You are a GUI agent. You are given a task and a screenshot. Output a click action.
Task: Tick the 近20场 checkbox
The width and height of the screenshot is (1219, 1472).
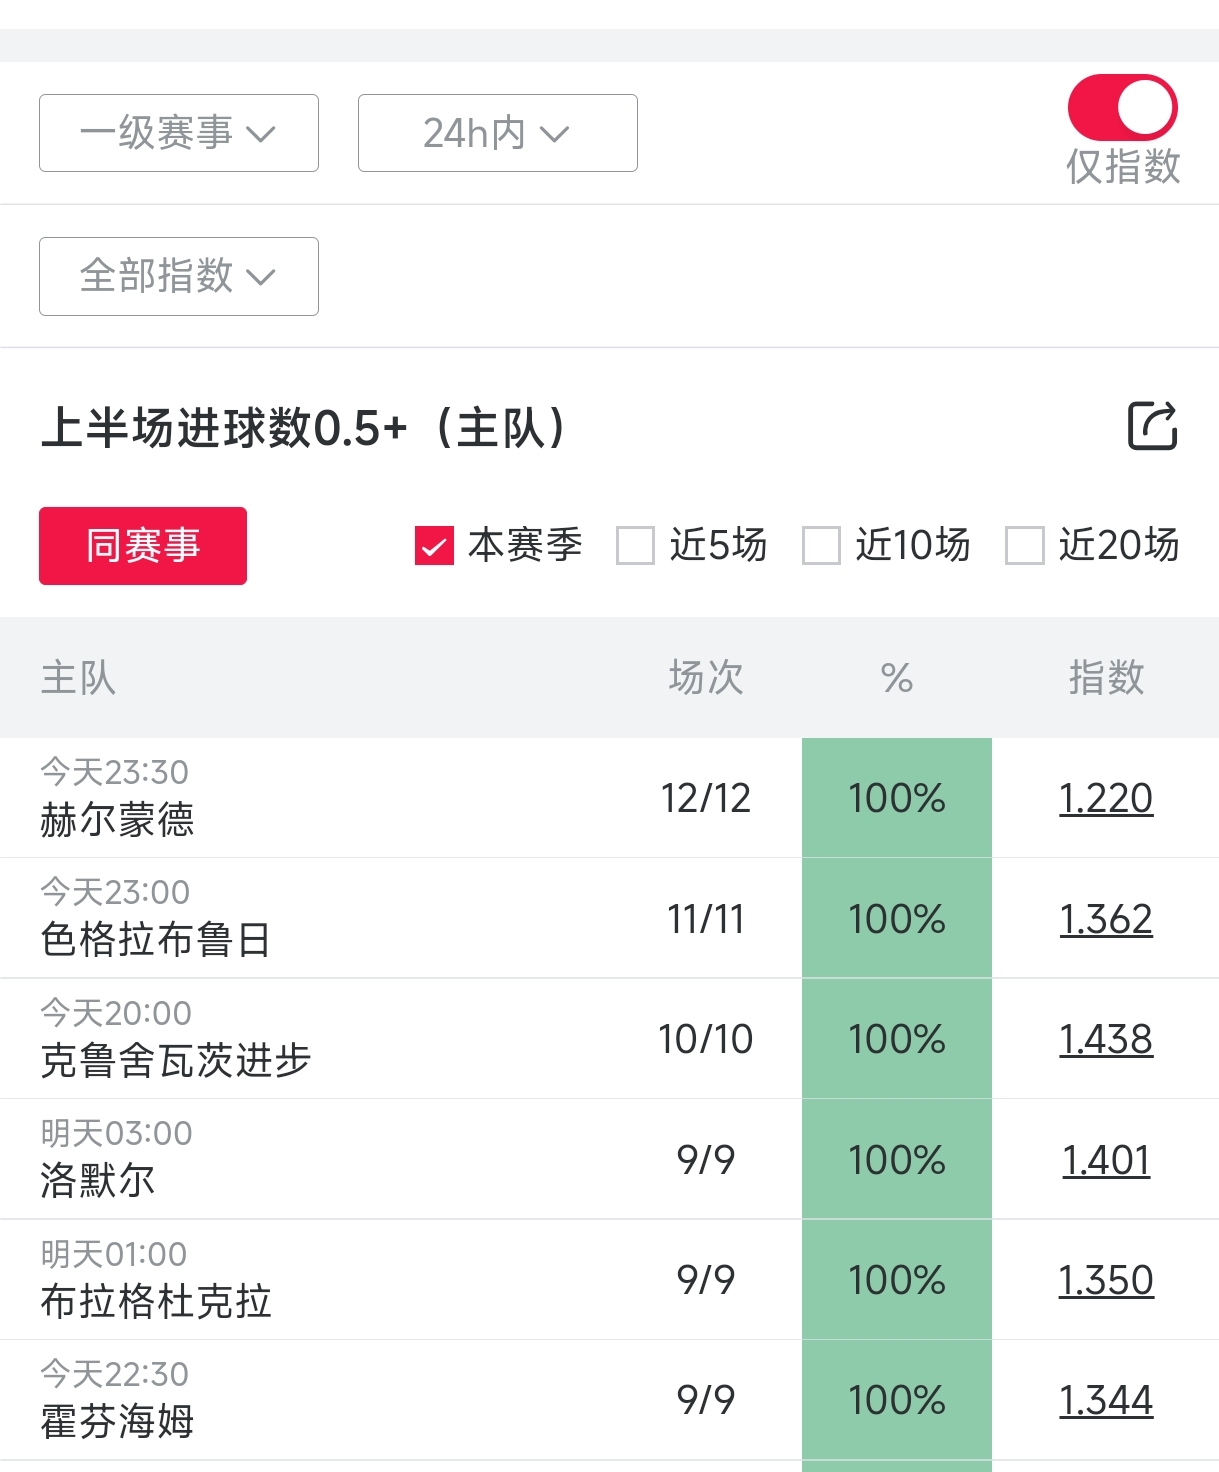pyautogui.click(x=1024, y=546)
